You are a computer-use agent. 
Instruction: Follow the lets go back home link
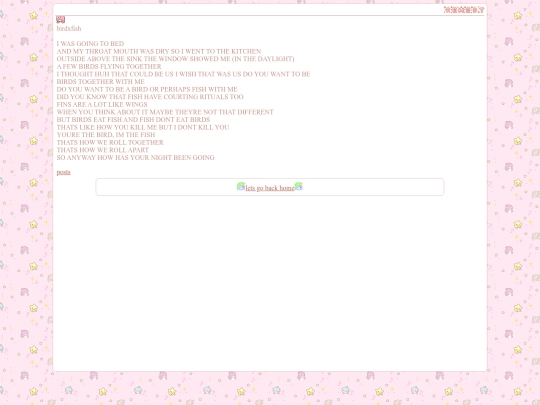pyautogui.click(x=270, y=188)
